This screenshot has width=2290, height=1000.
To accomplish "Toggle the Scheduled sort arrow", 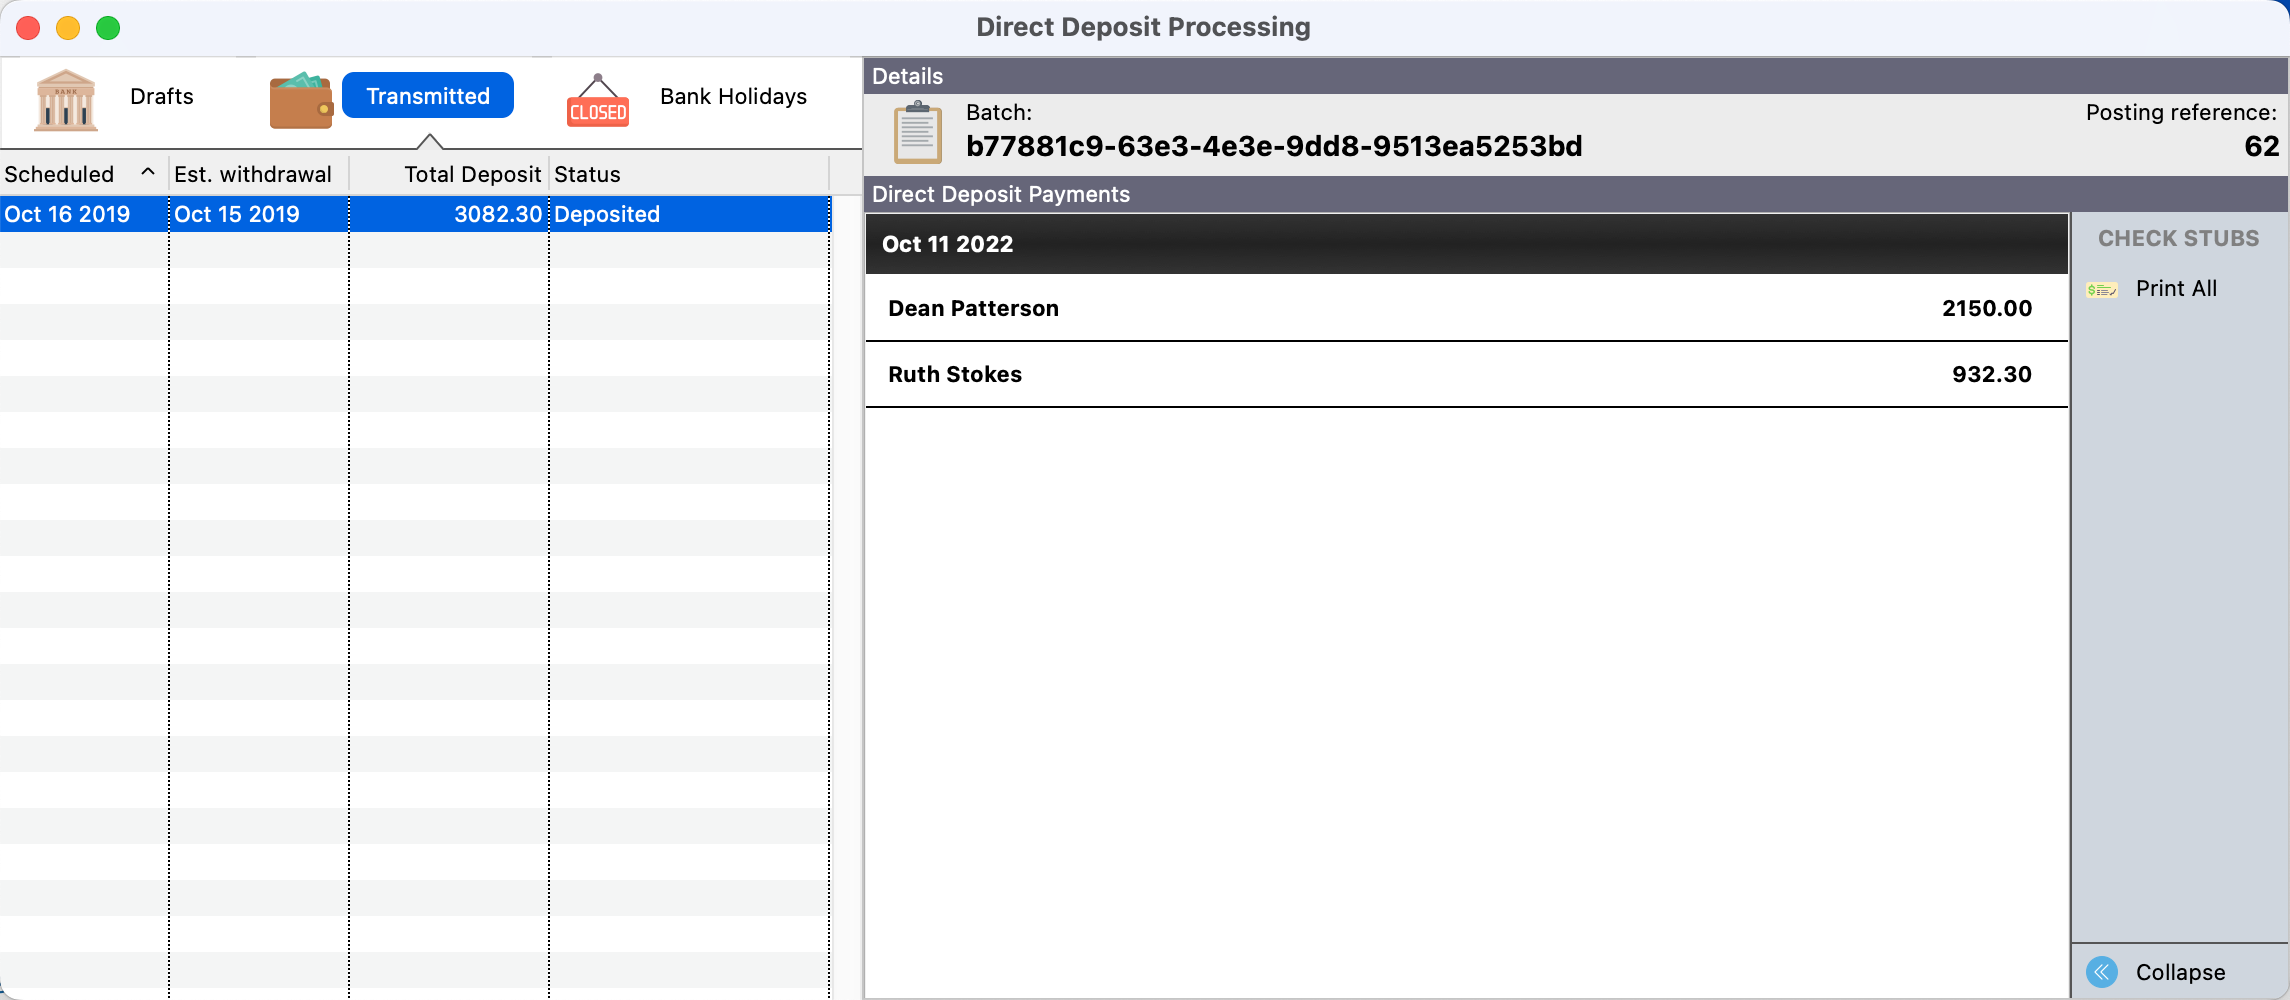I will coord(148,173).
